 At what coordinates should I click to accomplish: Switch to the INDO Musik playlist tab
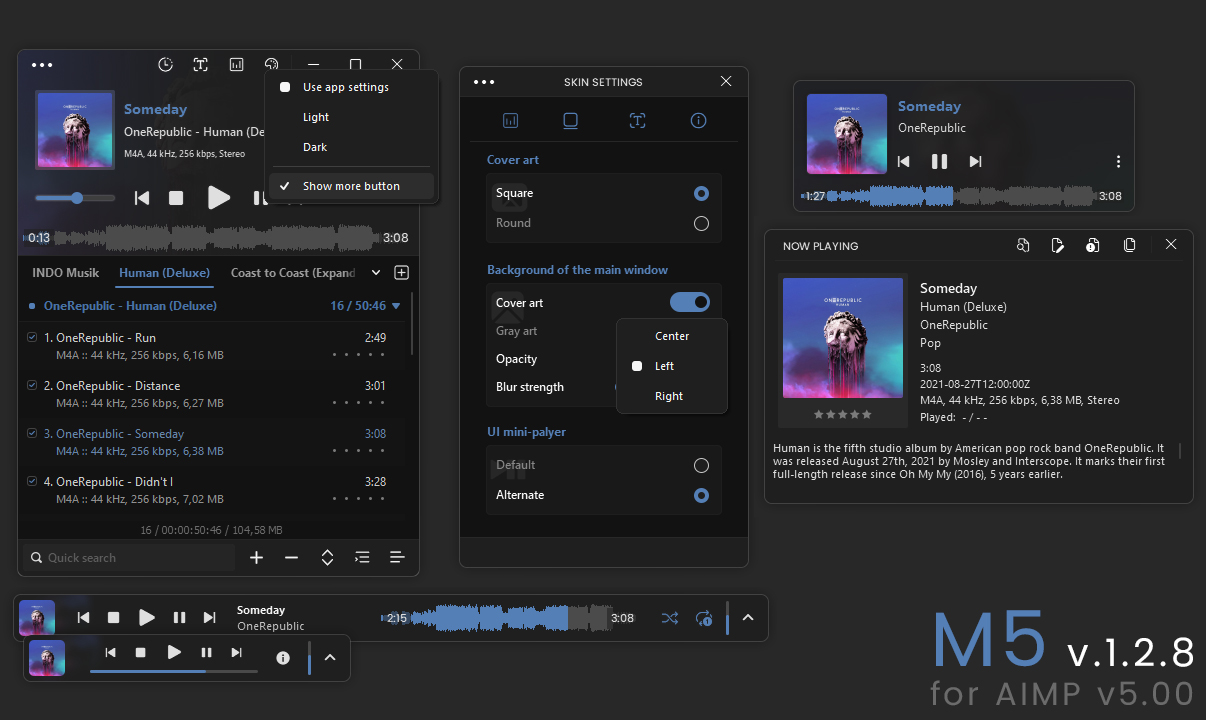66,273
